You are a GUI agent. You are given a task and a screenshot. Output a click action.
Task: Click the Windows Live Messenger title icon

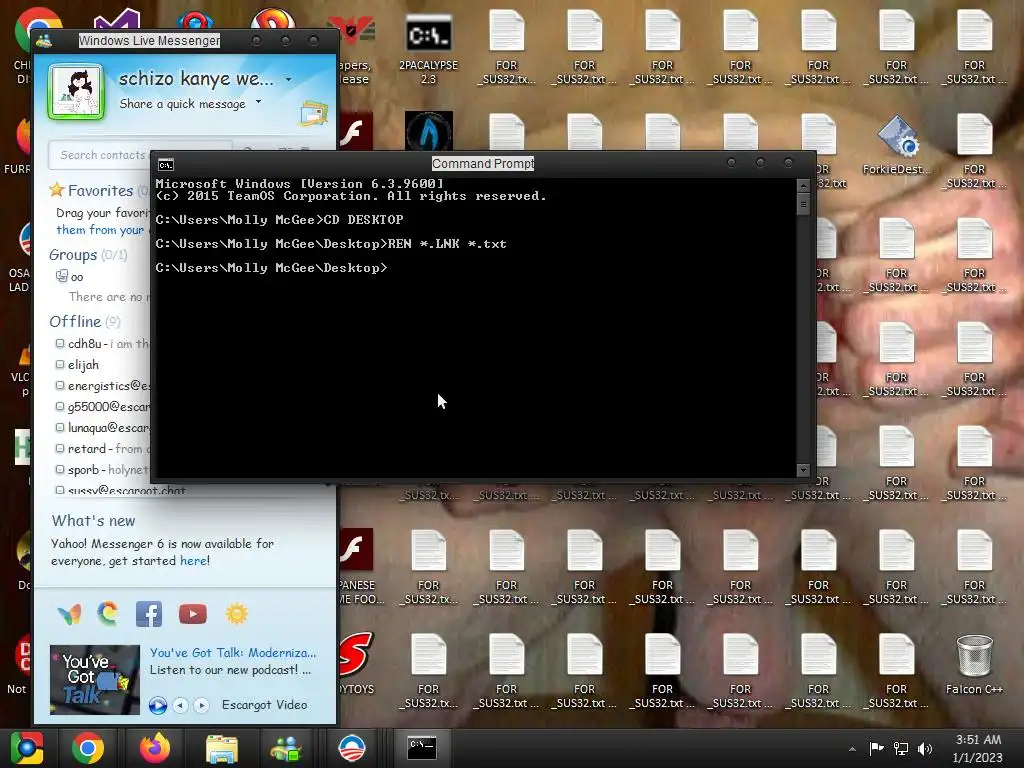coord(44,41)
